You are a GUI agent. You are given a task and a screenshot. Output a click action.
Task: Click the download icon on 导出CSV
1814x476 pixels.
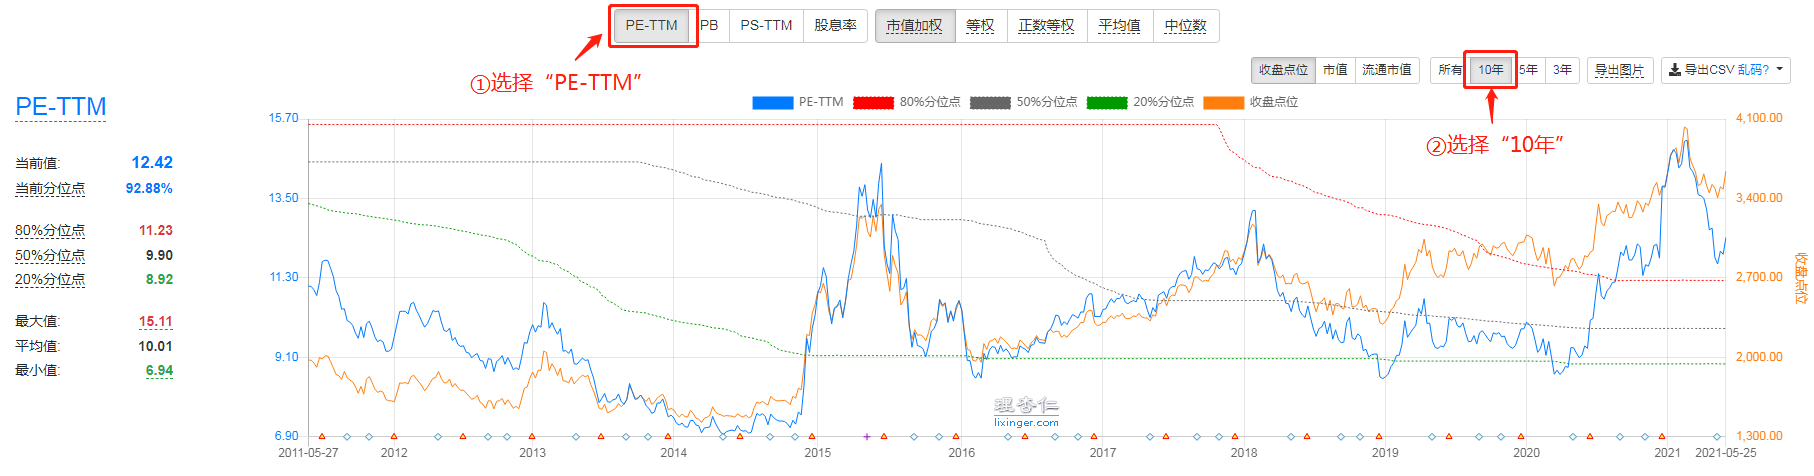(1675, 70)
